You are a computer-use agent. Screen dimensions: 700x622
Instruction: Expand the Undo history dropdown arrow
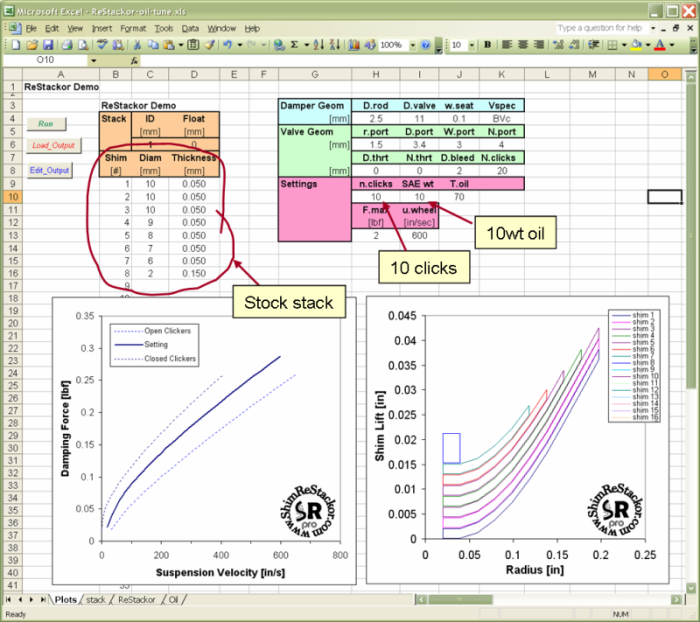tap(240, 45)
